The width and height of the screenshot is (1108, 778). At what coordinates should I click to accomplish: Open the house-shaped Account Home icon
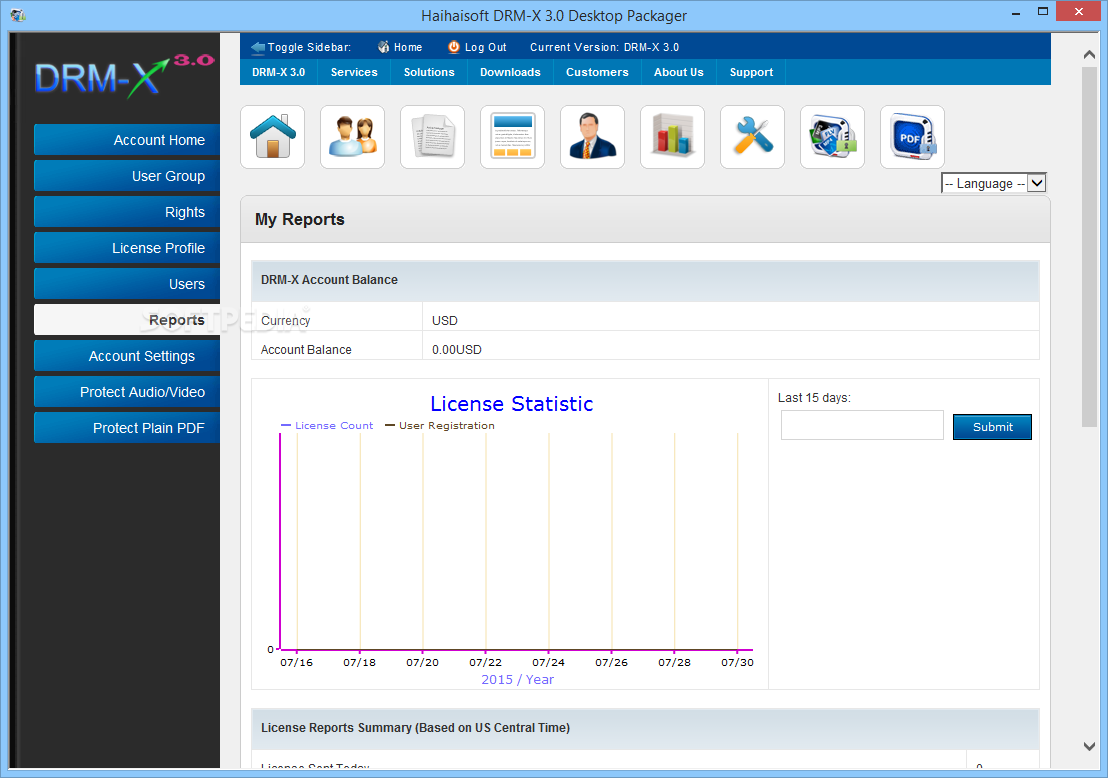pyautogui.click(x=273, y=137)
